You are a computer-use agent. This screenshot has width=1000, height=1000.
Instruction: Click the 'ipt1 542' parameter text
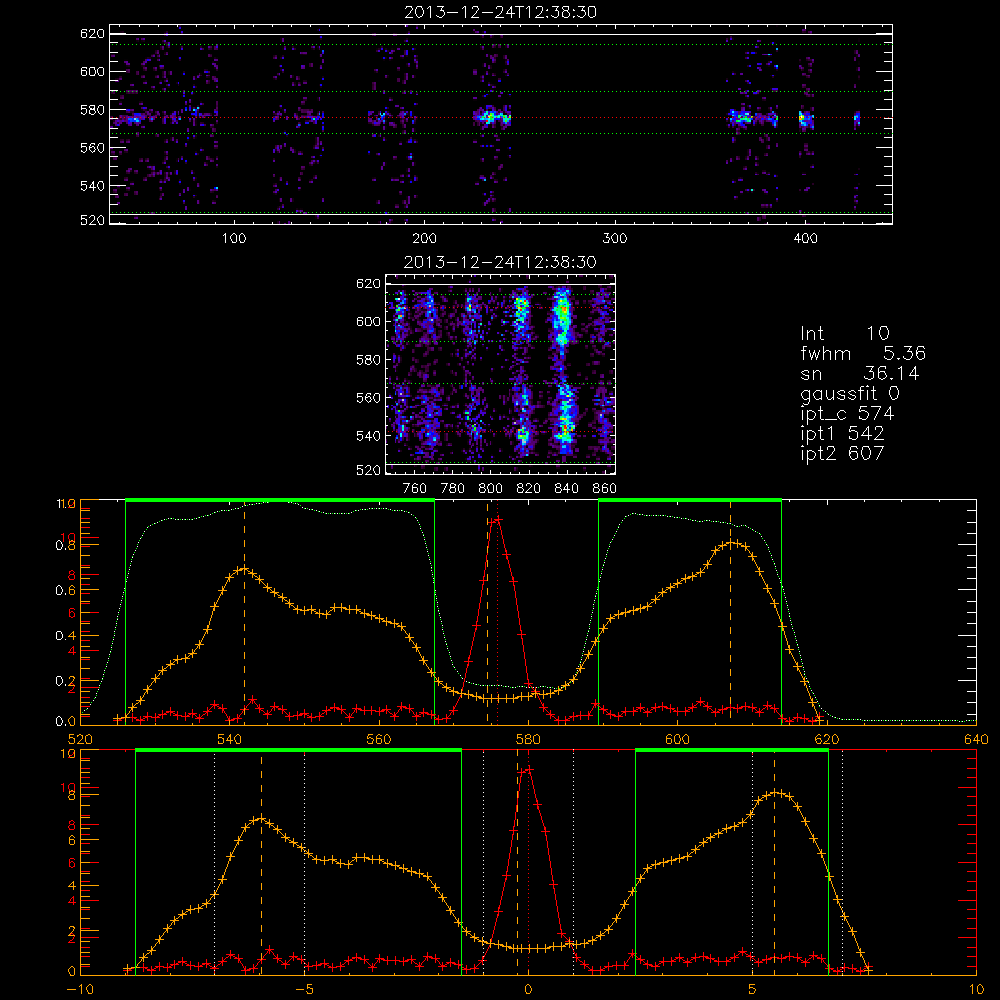click(x=842, y=434)
